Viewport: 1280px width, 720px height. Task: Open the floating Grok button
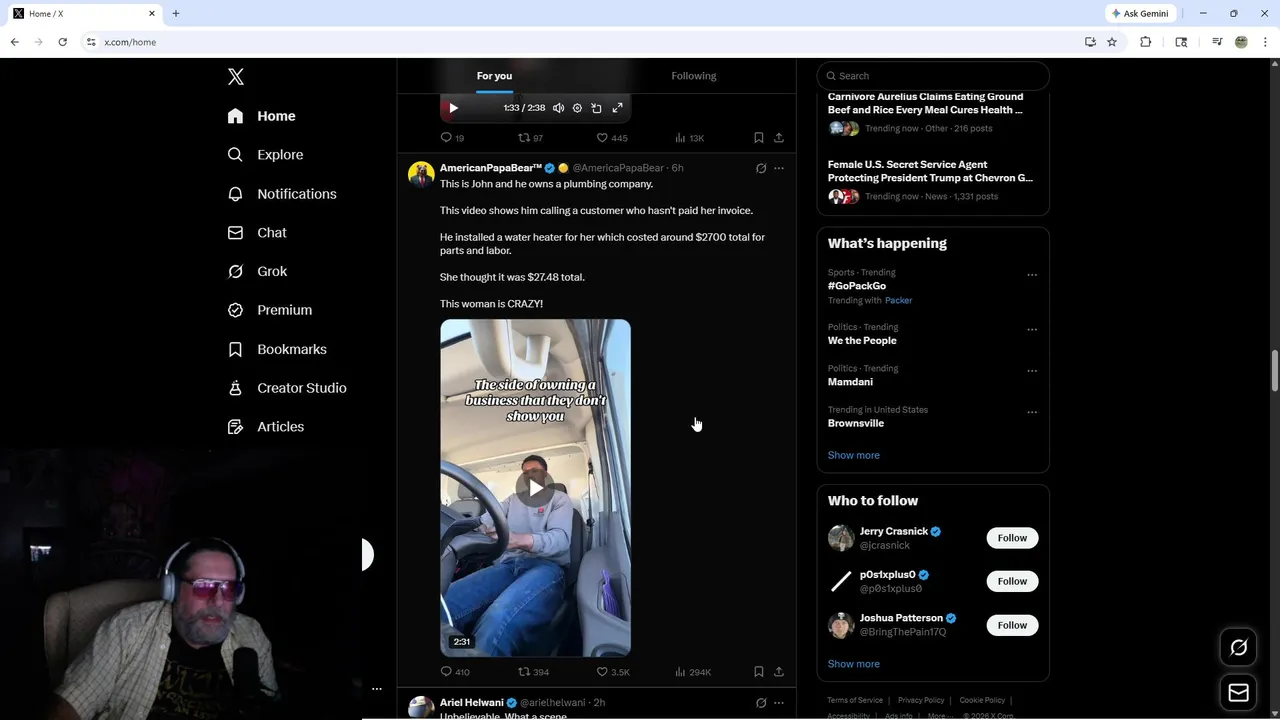[1238, 648]
